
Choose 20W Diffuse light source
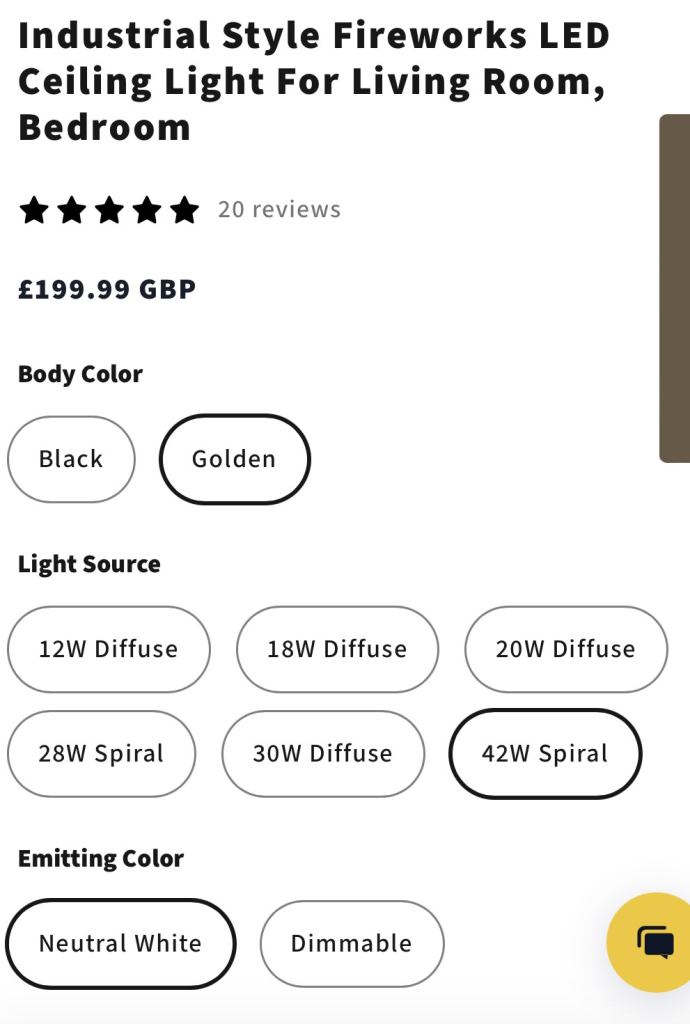point(565,649)
